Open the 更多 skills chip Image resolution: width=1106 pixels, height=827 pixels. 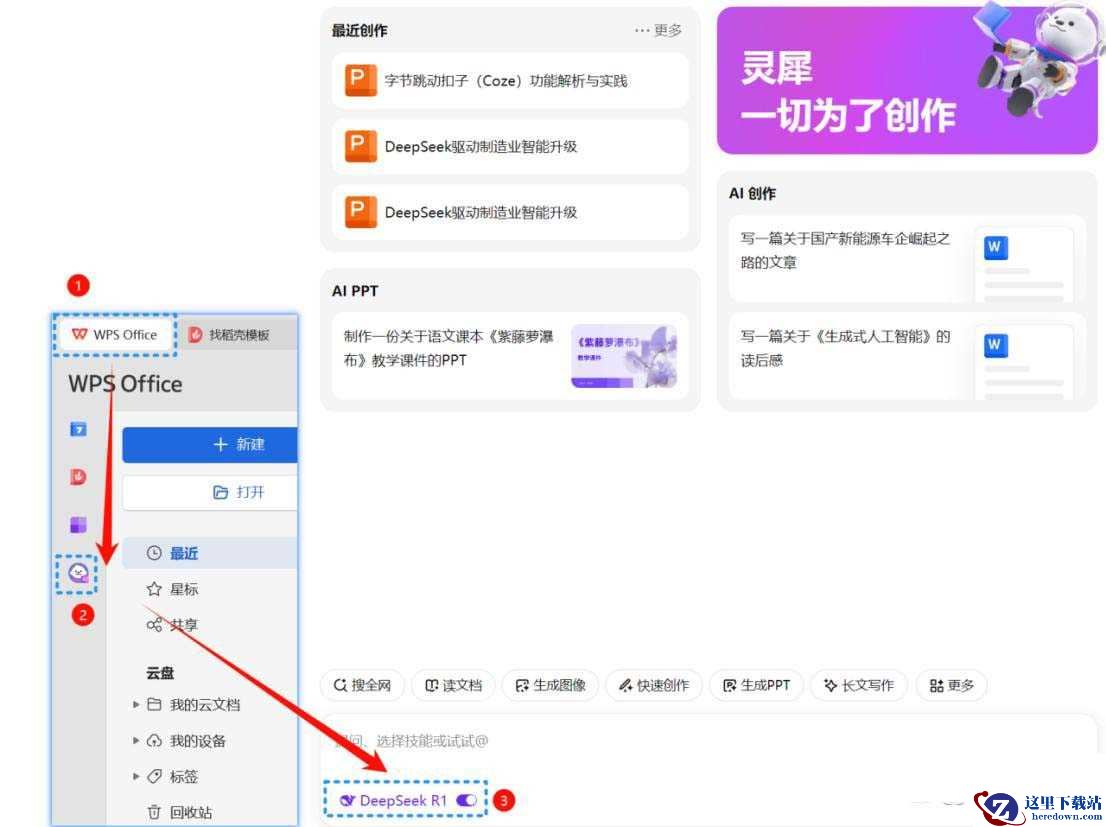tap(952, 685)
